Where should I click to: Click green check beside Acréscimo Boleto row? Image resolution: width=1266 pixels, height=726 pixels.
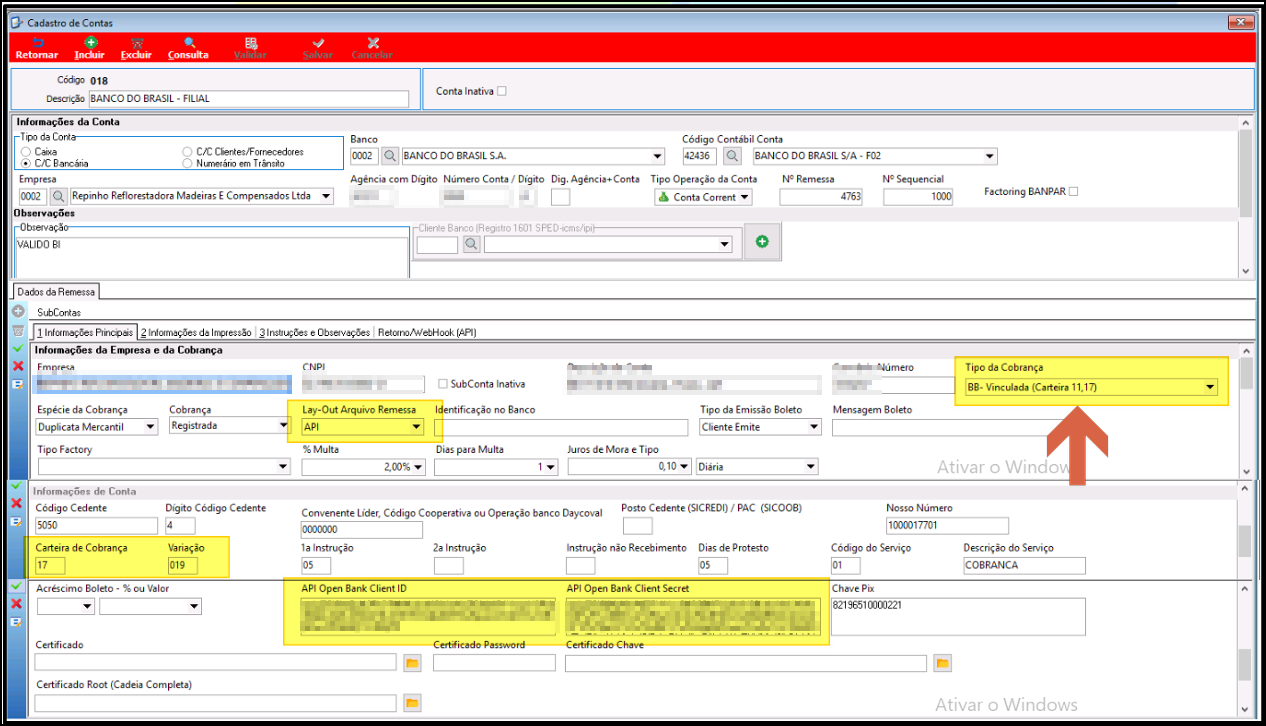16,586
